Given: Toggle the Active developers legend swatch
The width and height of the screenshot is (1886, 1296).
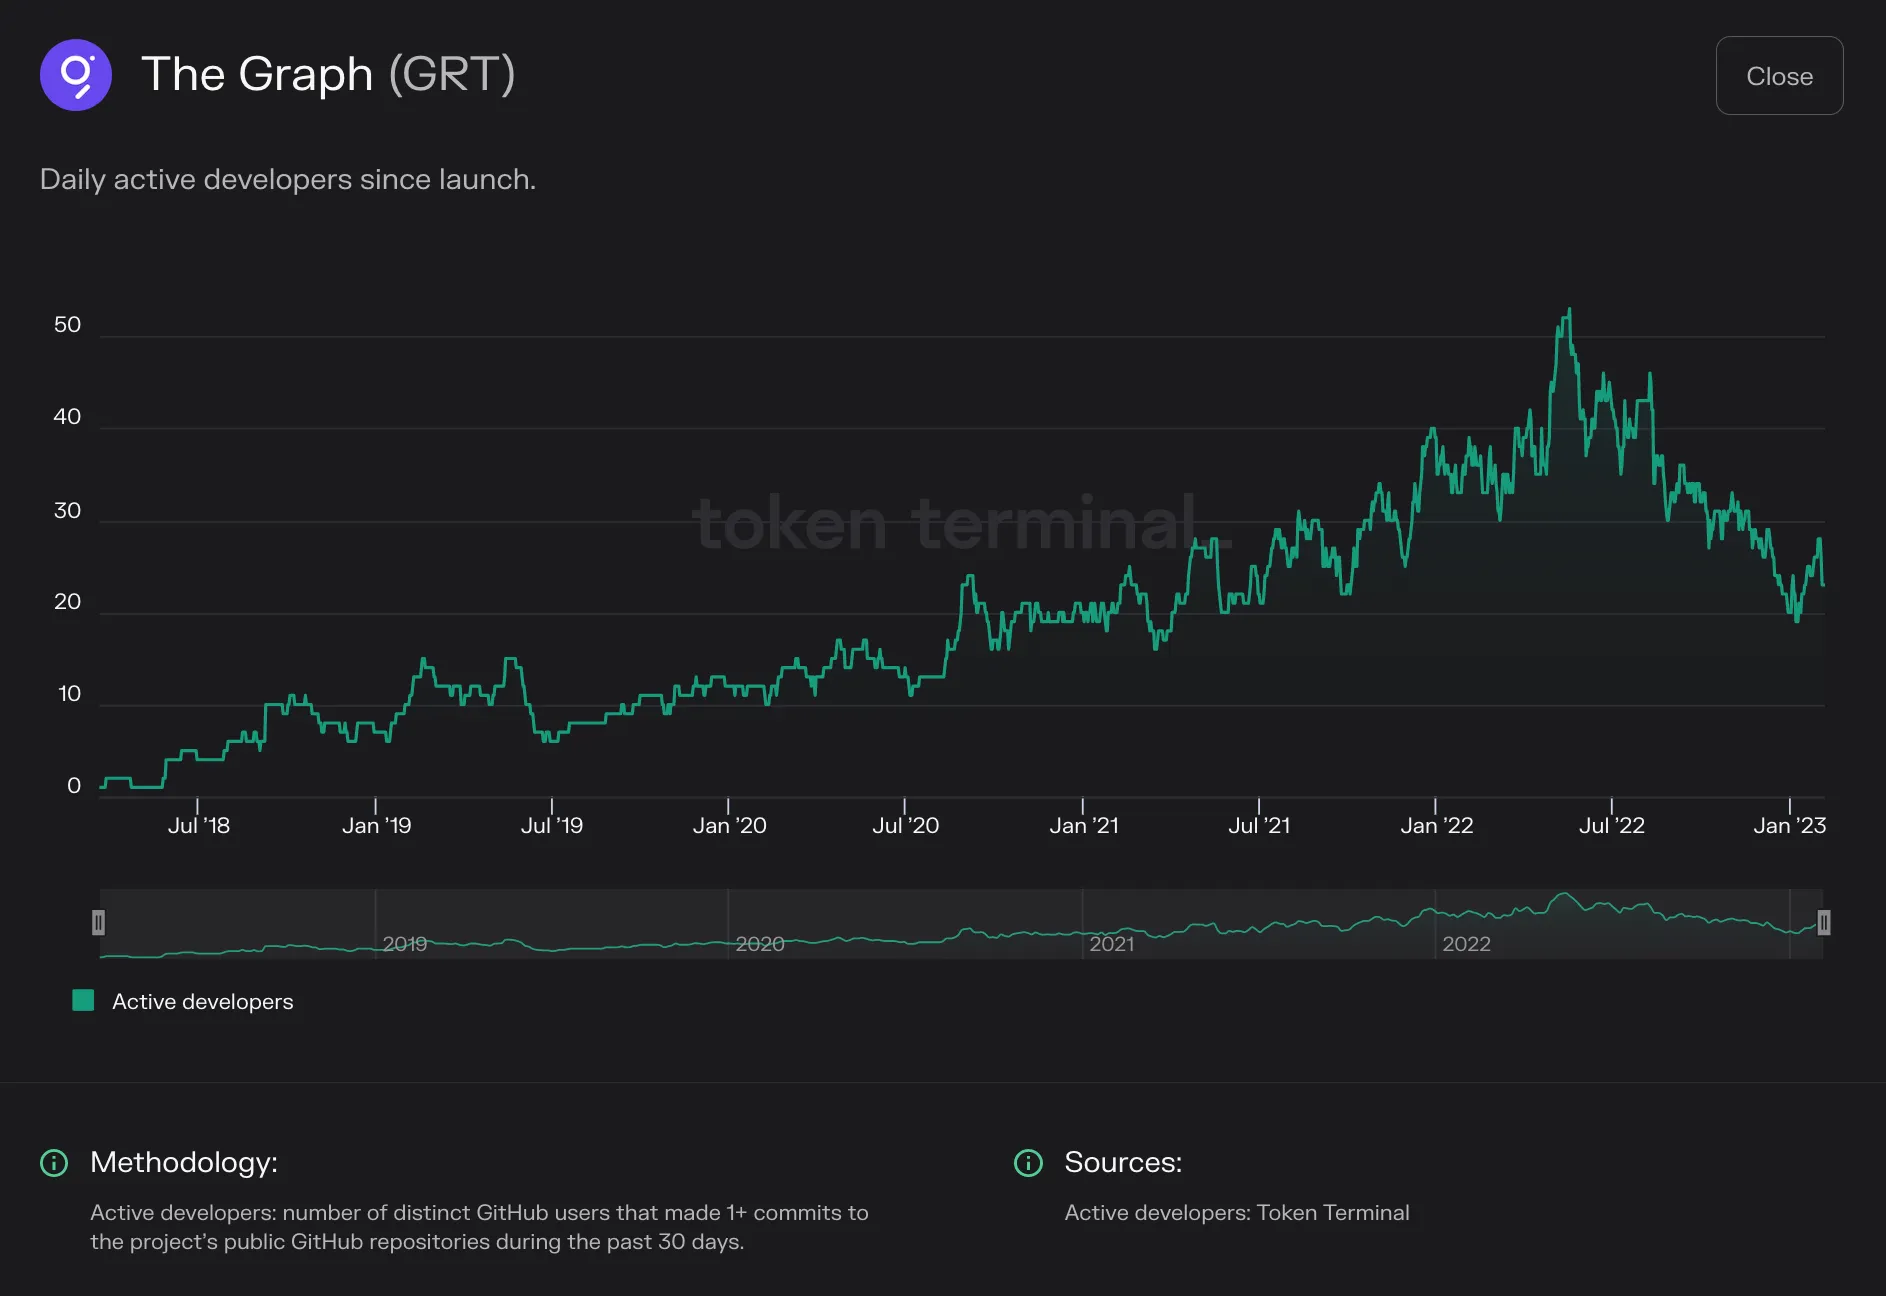Looking at the screenshot, I should tap(83, 1000).
